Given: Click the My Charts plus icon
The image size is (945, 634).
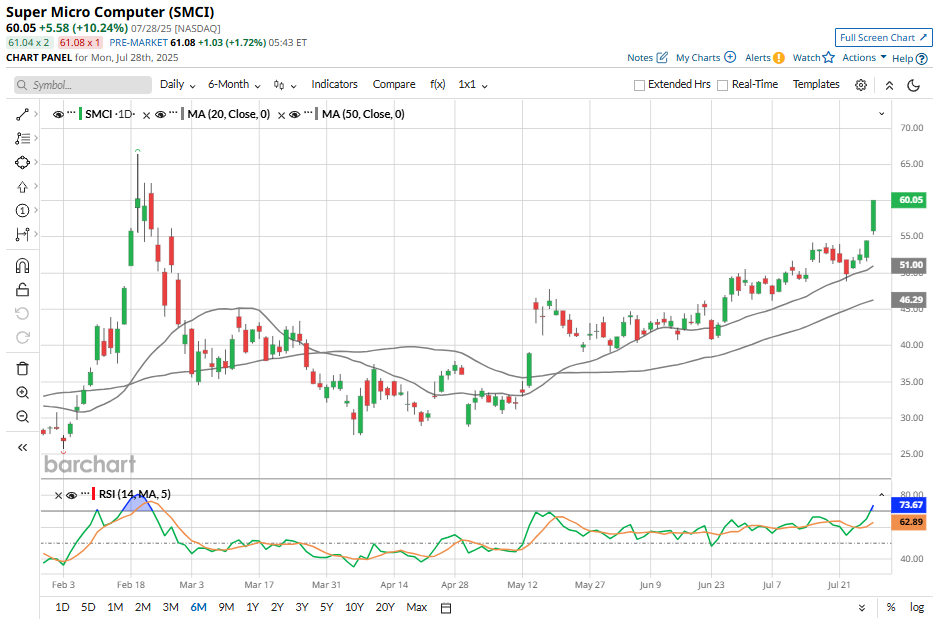Looking at the screenshot, I should tap(730, 57).
